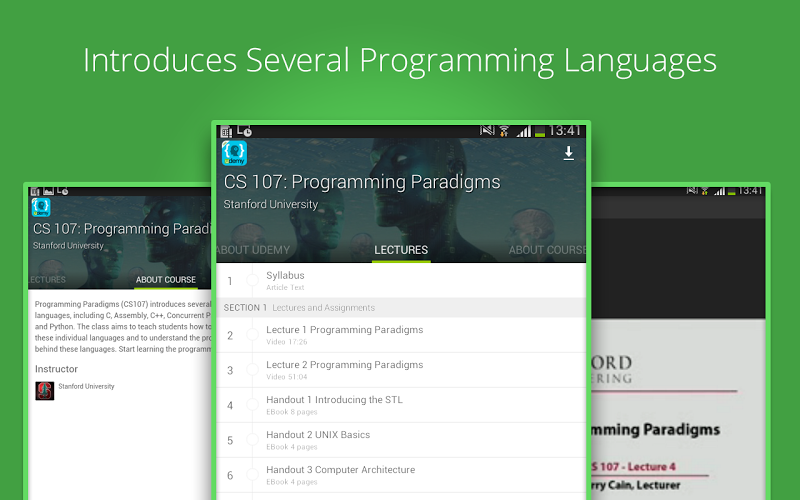
Task: Open the Syllabus article
Action: [x=401, y=281]
